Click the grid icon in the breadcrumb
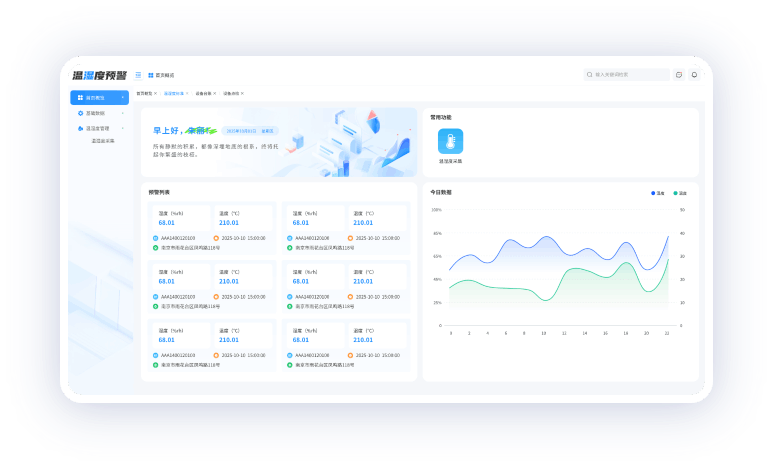773x467 pixels. coord(151,75)
